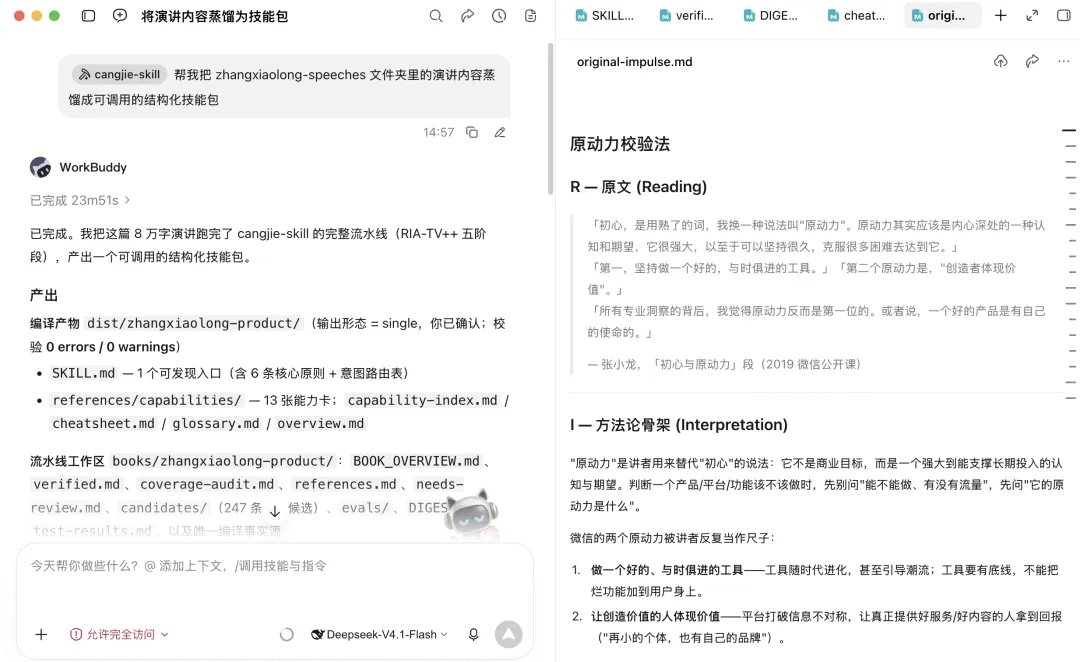The width and height of the screenshot is (1080, 662).
Task: Select the origi... file tab
Action: (x=942, y=15)
